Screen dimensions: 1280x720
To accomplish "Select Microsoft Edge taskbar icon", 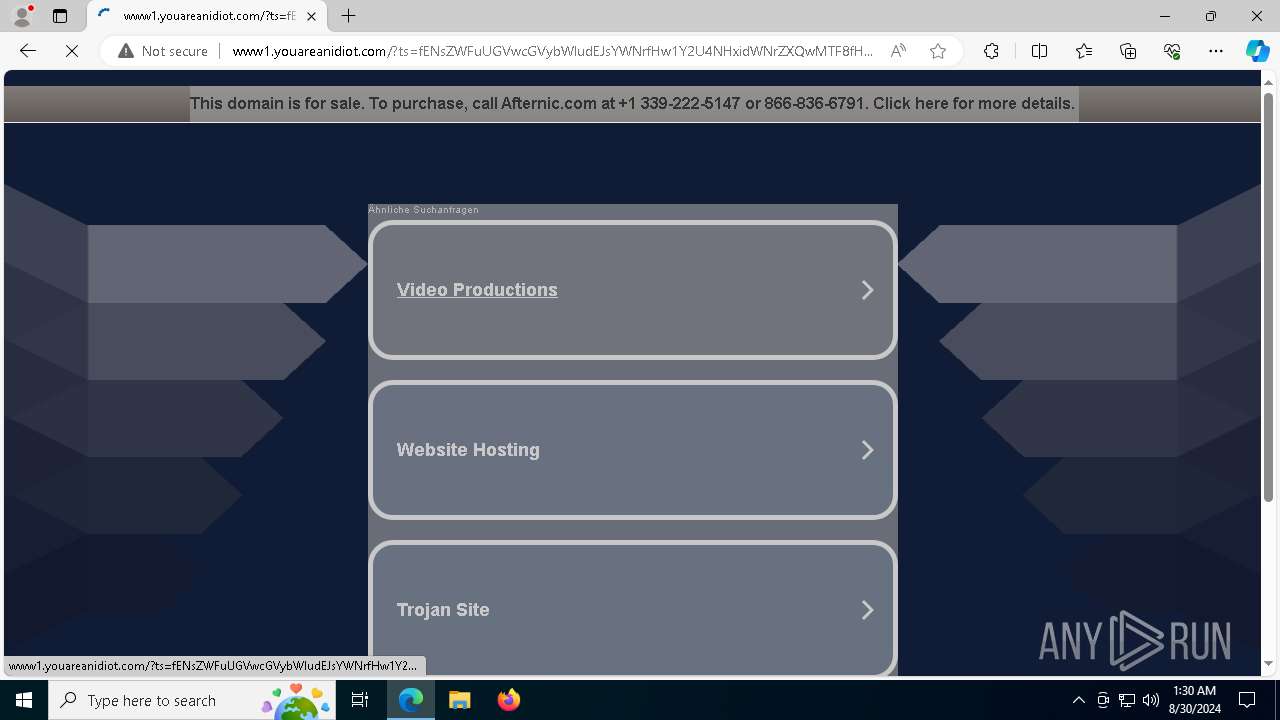I will [411, 700].
